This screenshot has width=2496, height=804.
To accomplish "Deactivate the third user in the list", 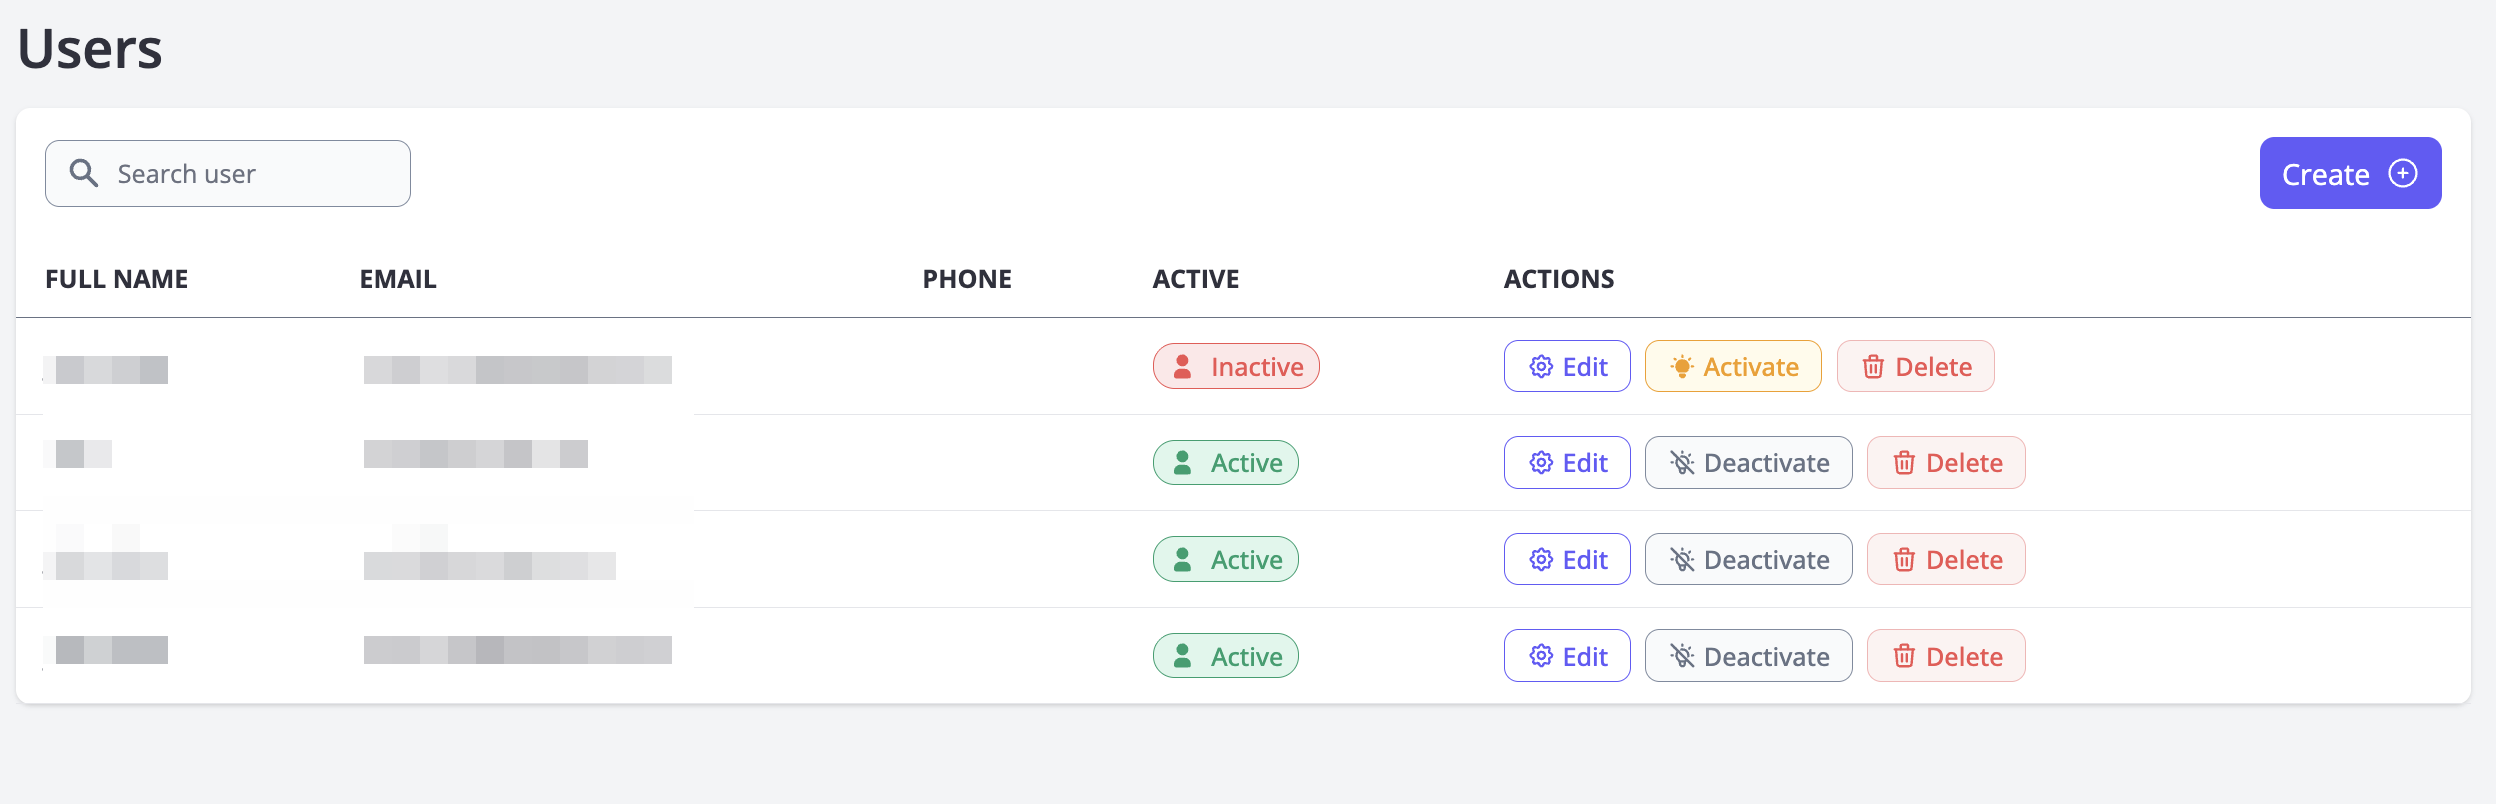I will tap(1748, 560).
